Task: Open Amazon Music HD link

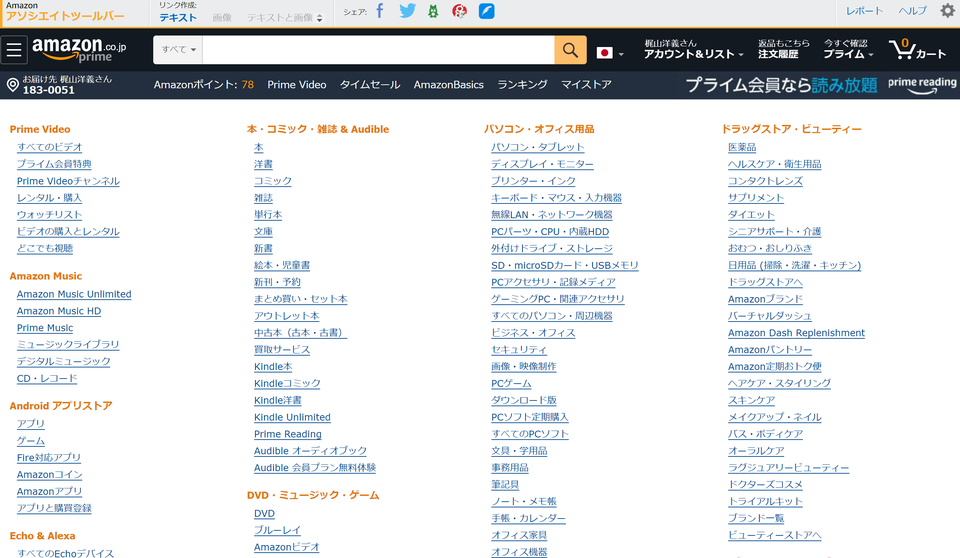Action: point(59,311)
